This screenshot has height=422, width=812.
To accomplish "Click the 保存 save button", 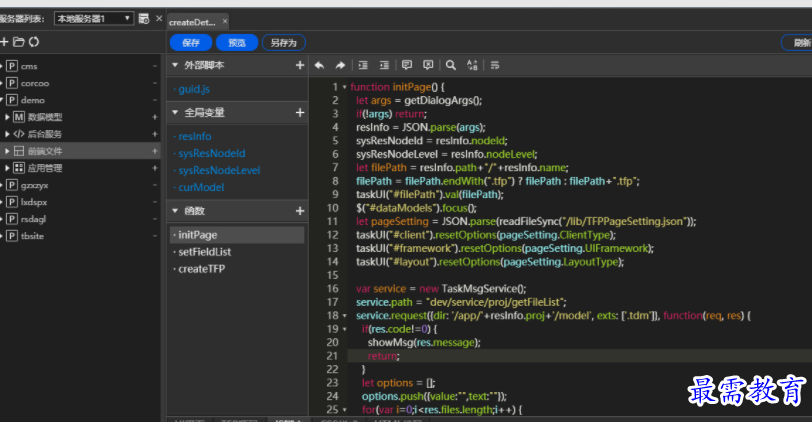I will click(x=191, y=42).
